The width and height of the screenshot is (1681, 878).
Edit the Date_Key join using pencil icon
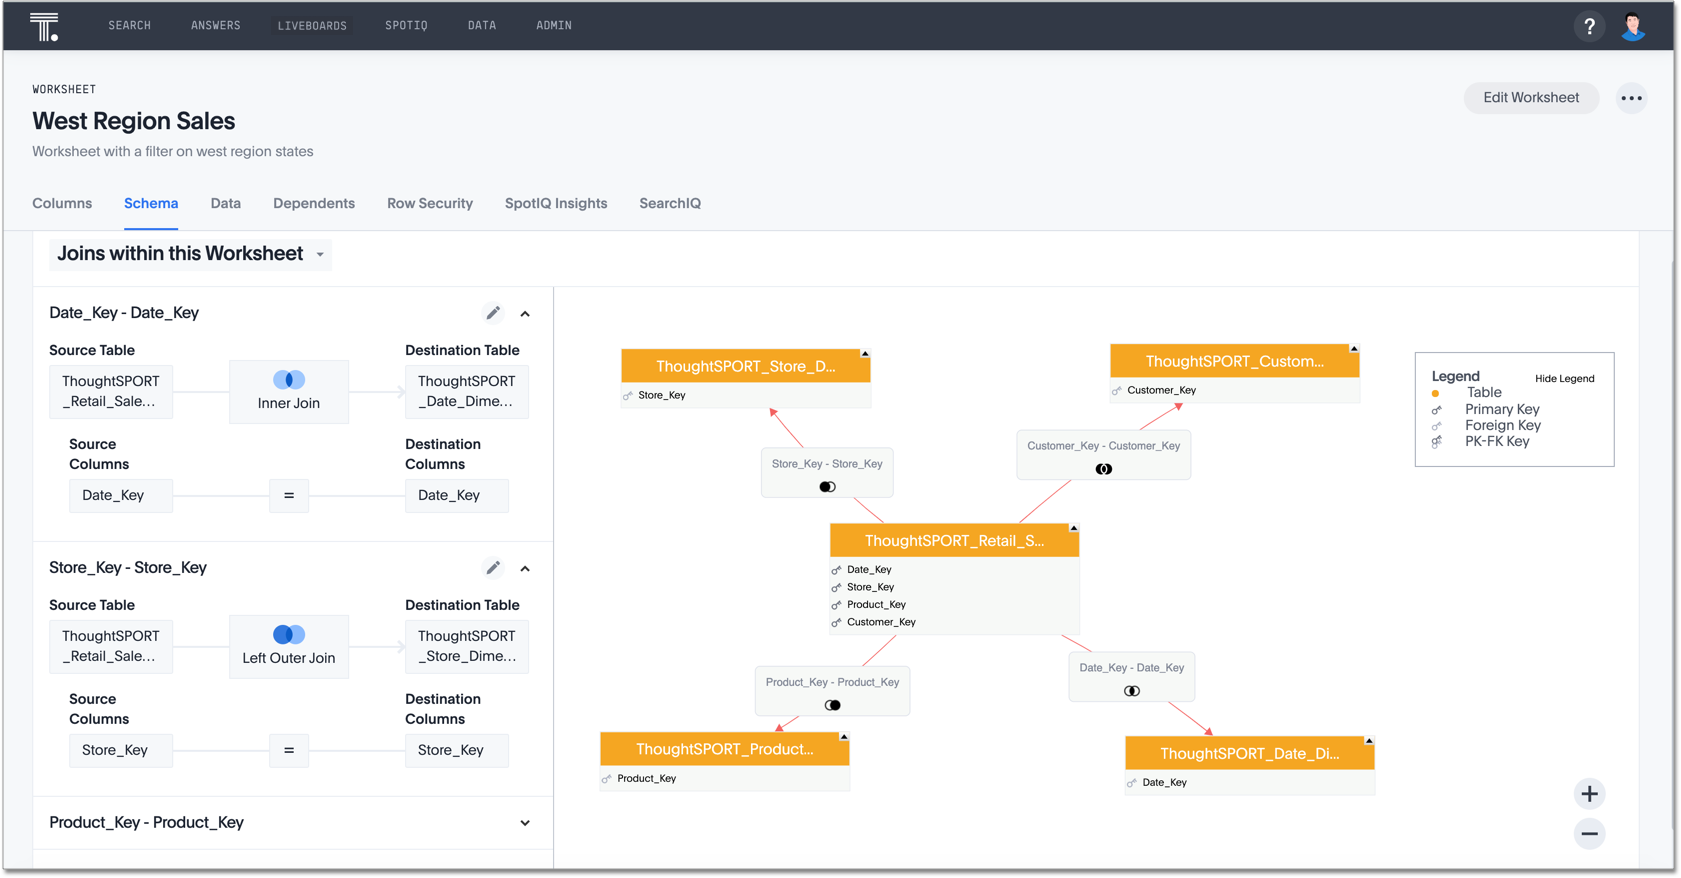(493, 313)
